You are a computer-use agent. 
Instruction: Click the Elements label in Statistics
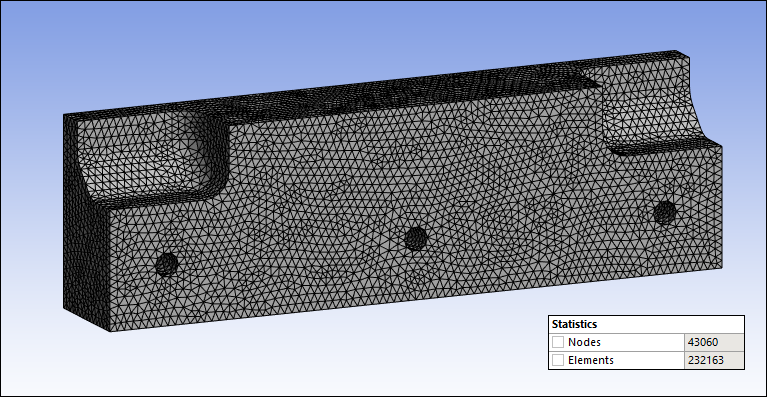[x=590, y=360]
